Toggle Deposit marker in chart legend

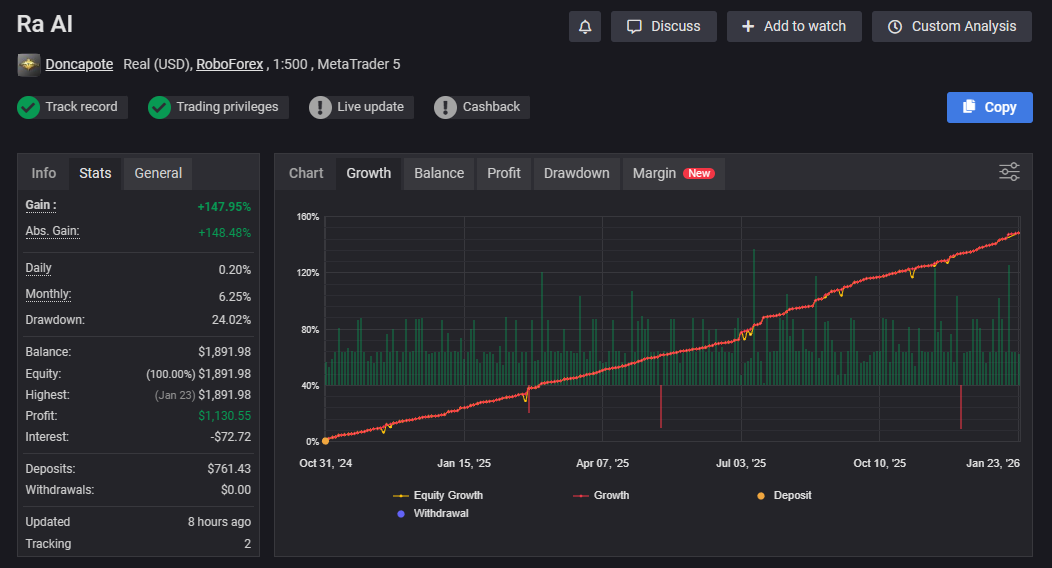(x=784, y=495)
